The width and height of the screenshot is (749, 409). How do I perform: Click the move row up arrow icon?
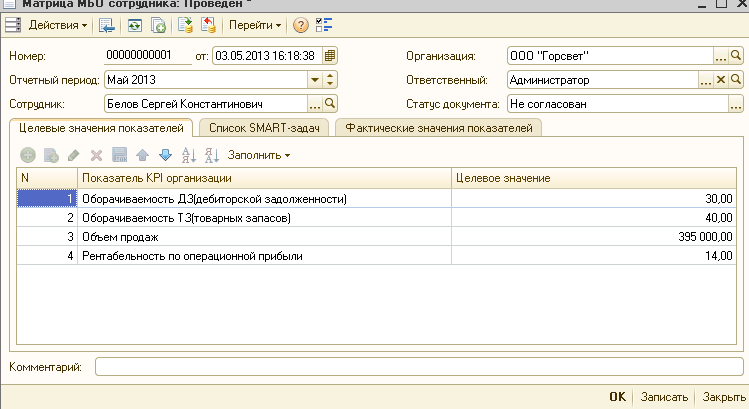[142, 155]
